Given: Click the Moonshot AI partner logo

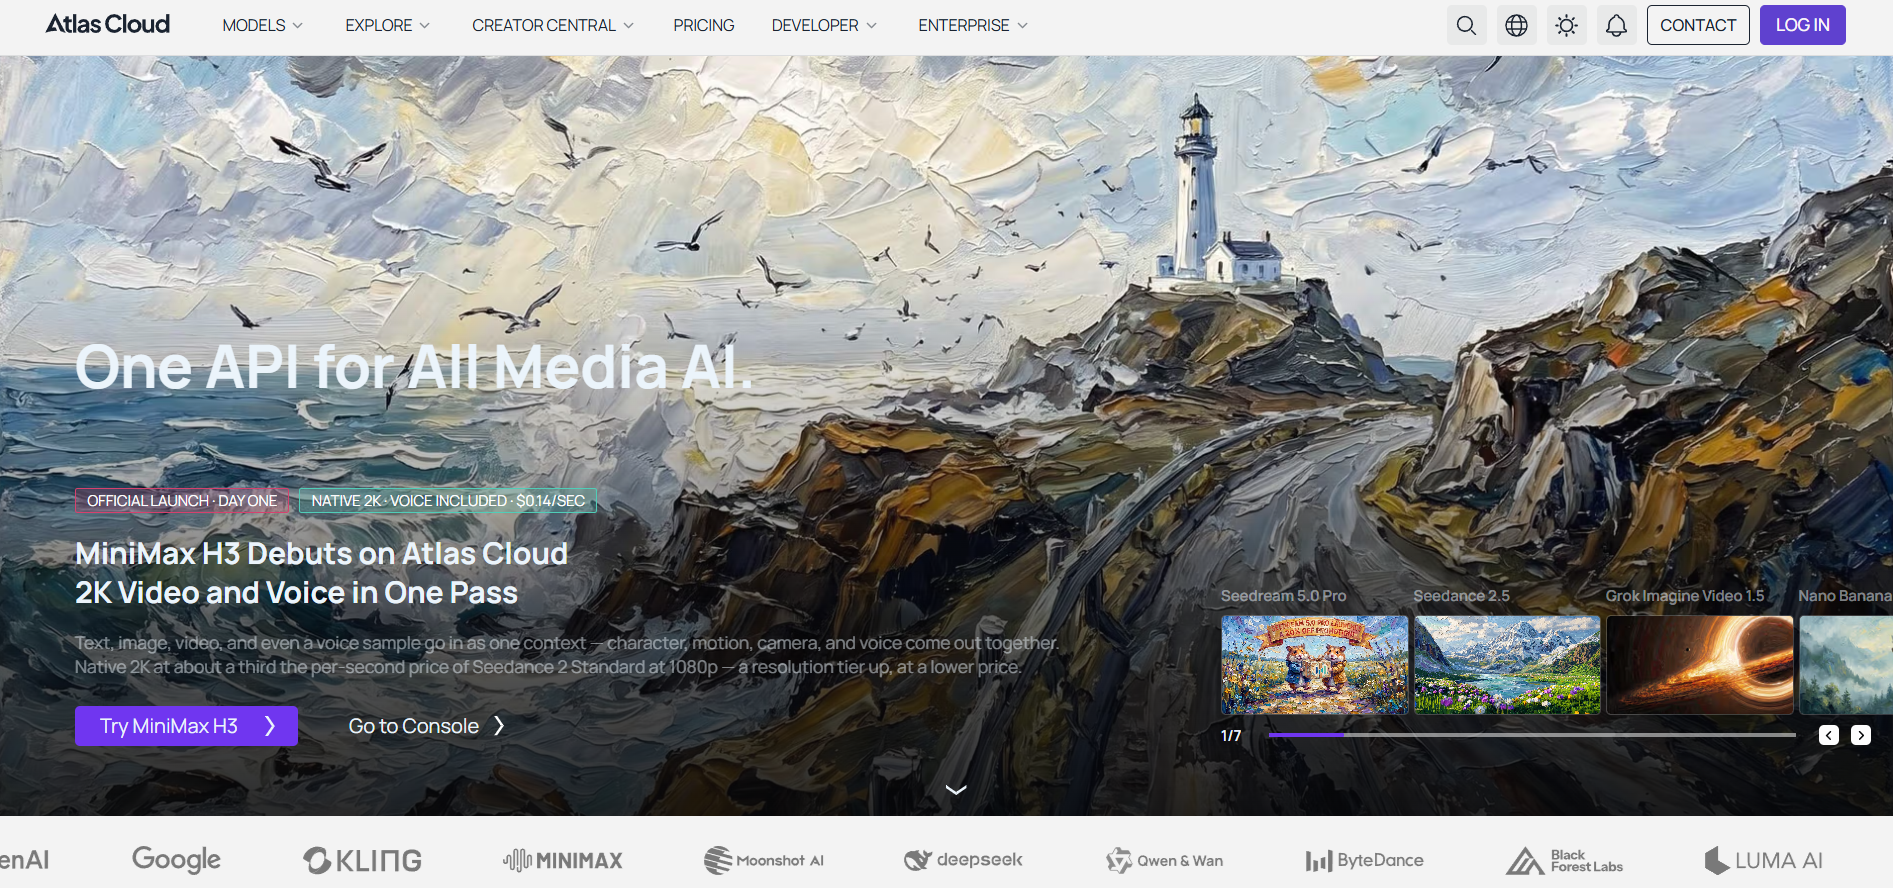Looking at the screenshot, I should pos(764,860).
